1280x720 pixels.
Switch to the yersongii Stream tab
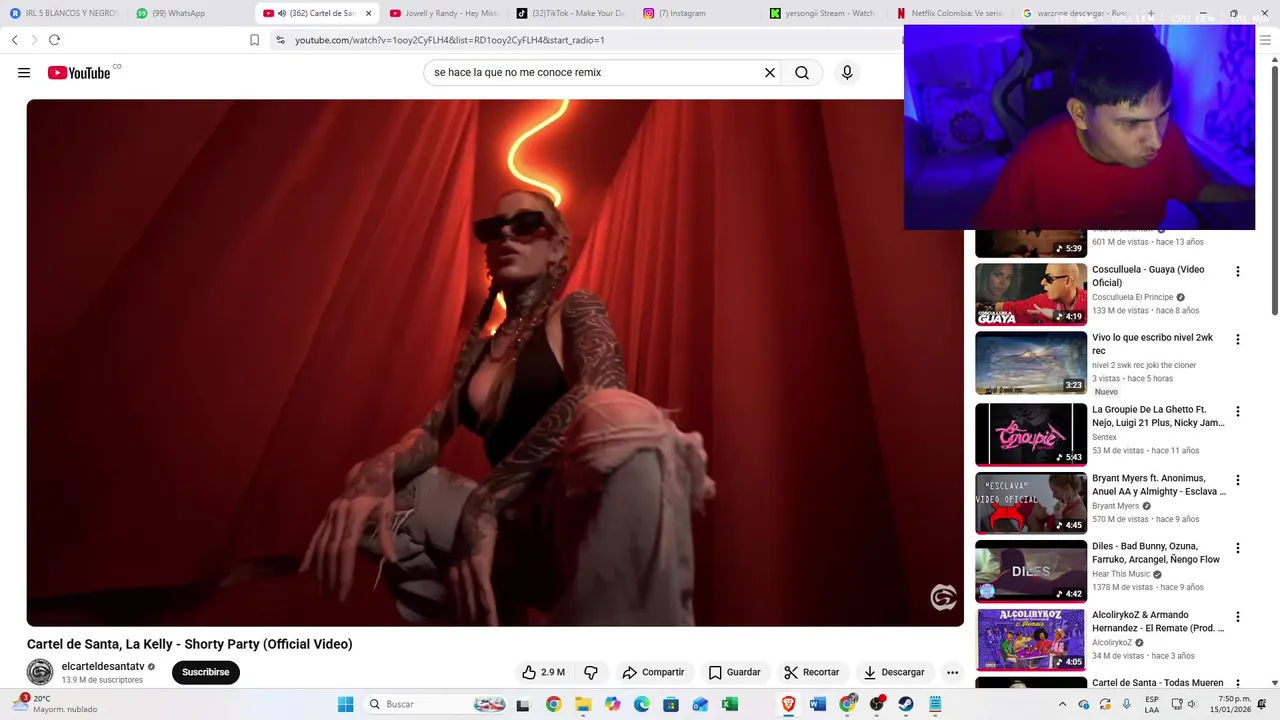pyautogui.click(x=824, y=13)
